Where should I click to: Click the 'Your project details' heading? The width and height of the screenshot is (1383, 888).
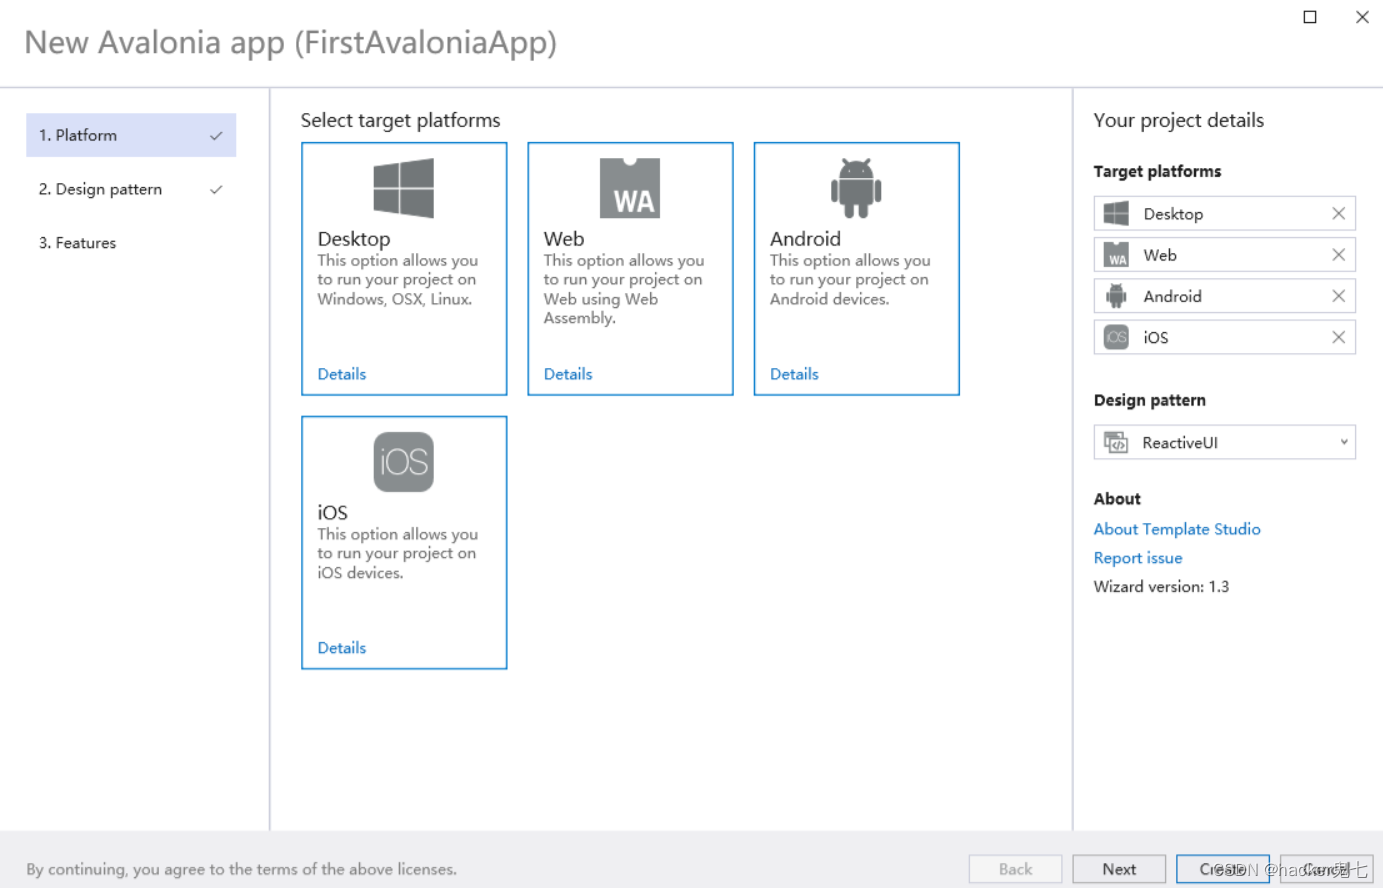[1179, 120]
